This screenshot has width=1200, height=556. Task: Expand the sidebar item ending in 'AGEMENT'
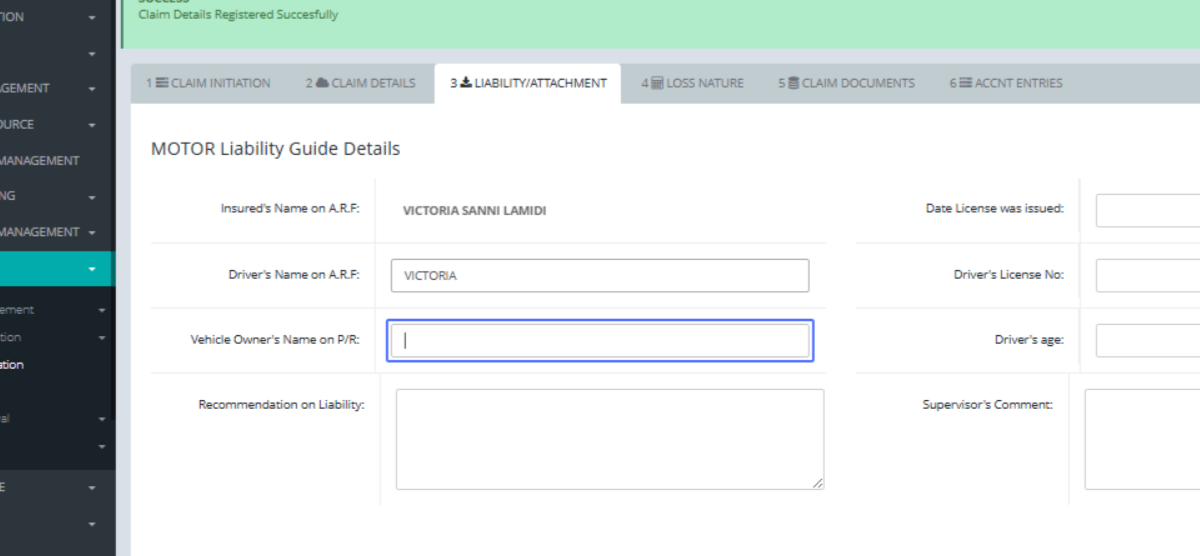coord(92,89)
